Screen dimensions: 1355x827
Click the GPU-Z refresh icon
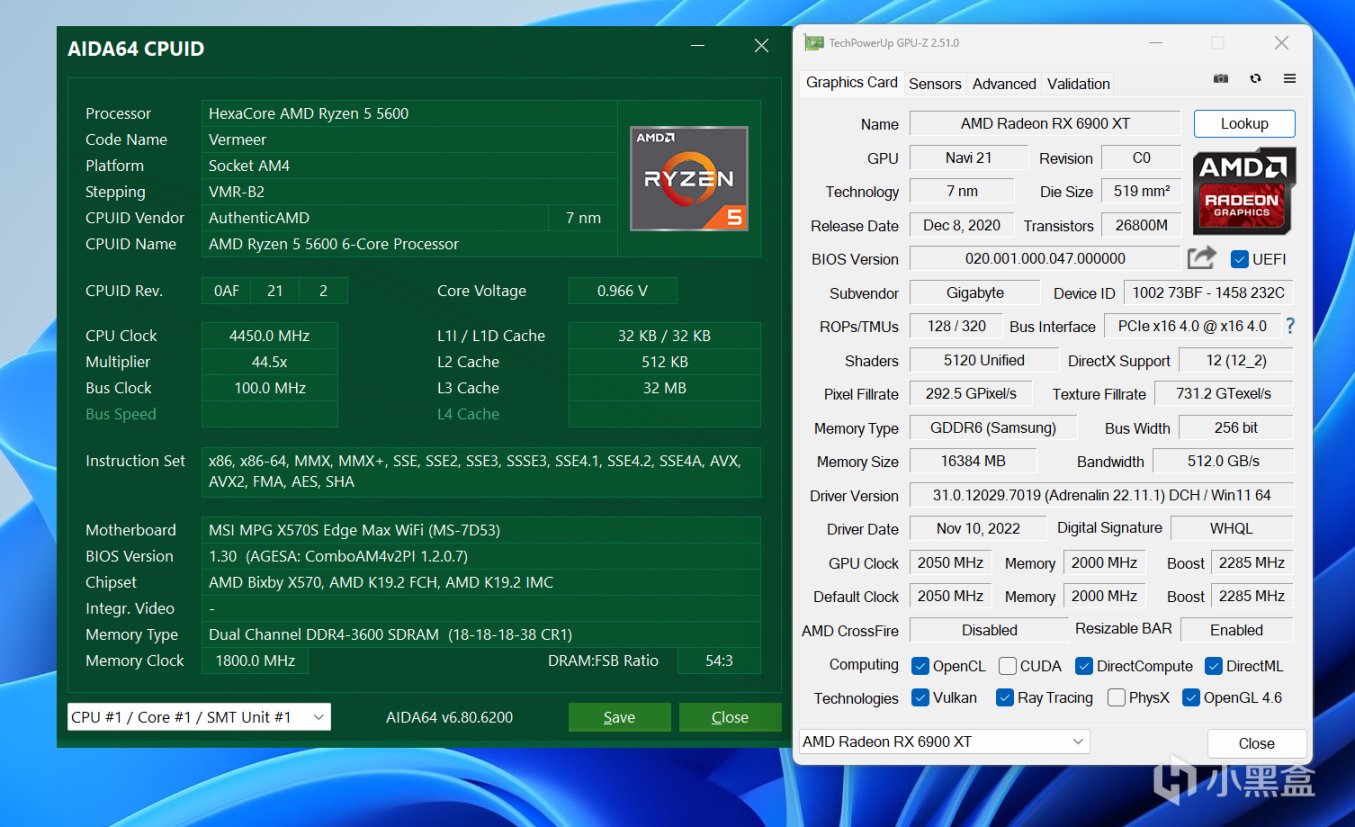[1255, 79]
